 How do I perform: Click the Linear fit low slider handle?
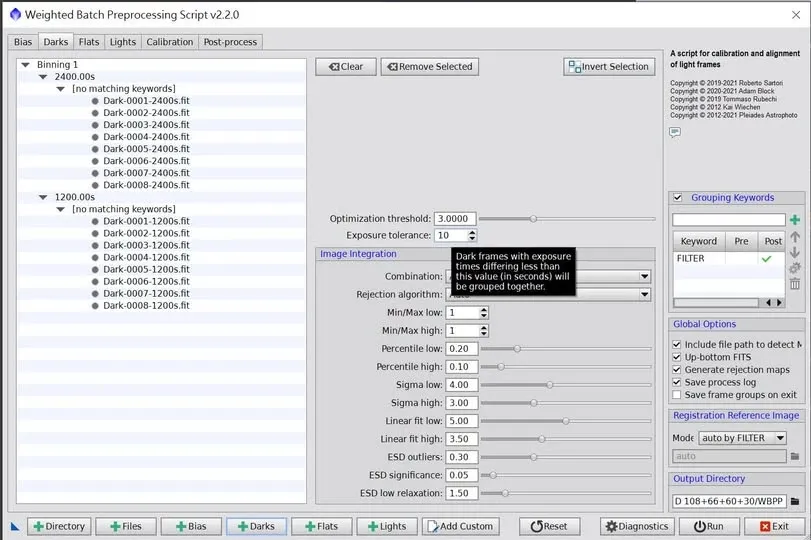(566, 421)
